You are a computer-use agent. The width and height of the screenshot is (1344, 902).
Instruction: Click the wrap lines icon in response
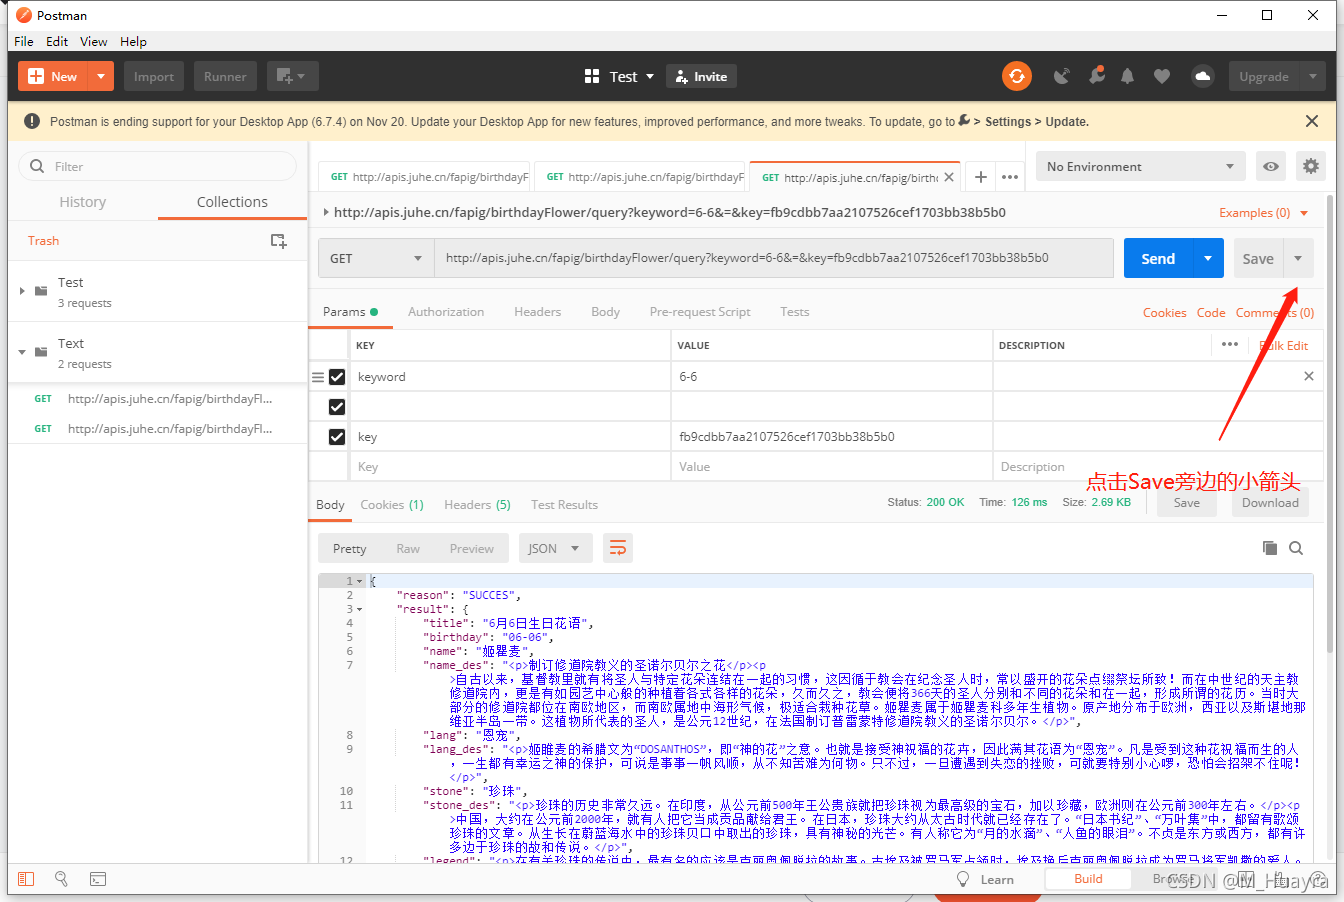(x=618, y=548)
